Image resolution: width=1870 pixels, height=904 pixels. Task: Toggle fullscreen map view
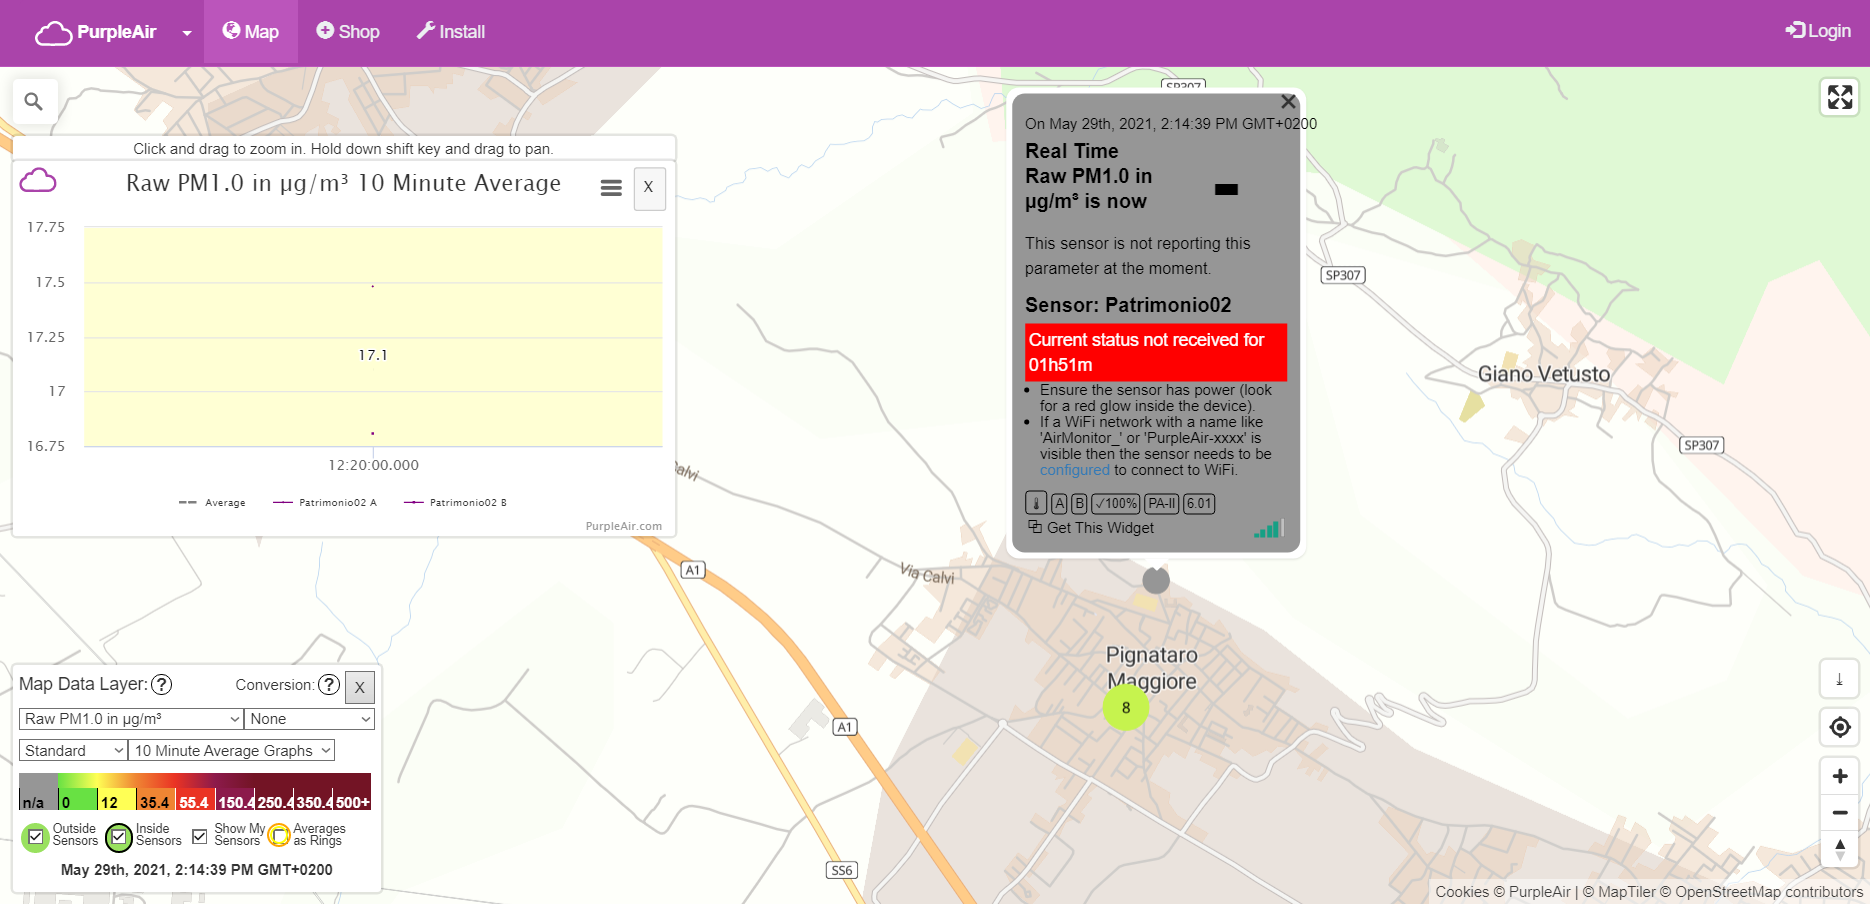[1840, 97]
